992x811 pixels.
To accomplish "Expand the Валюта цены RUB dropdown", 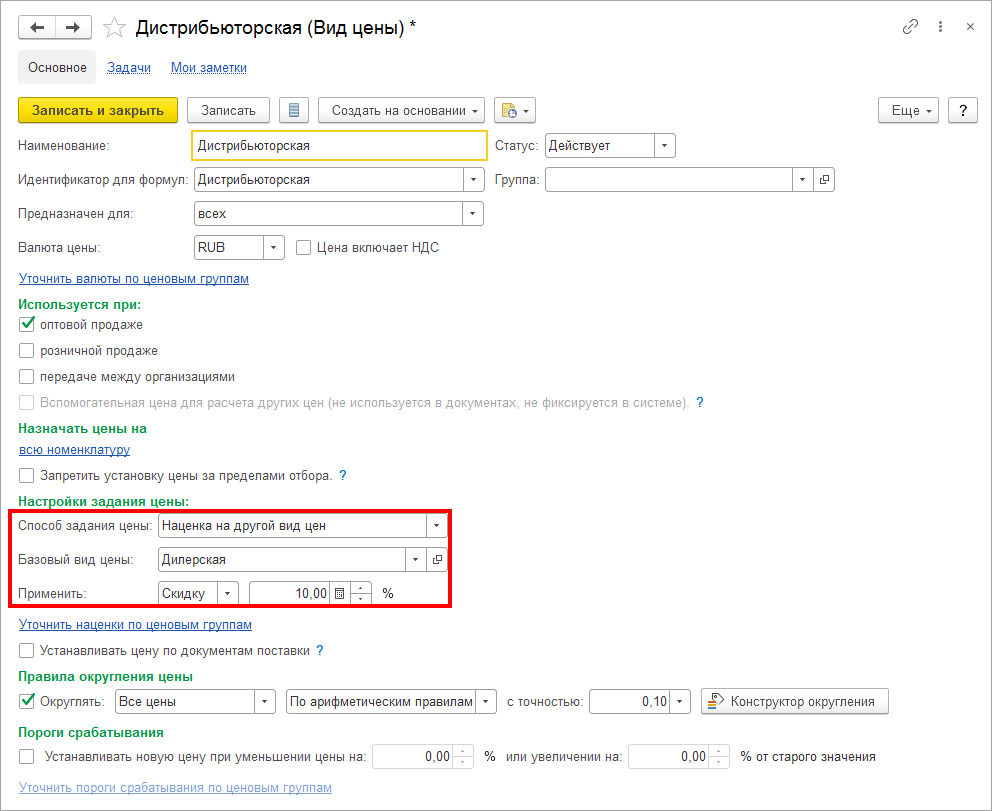I will [x=274, y=247].
